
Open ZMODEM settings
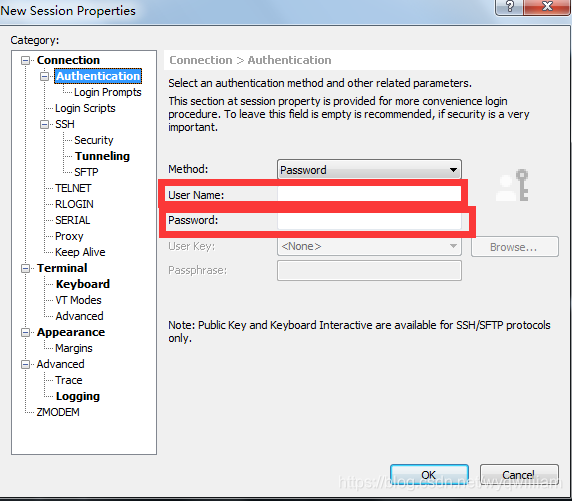[x=58, y=412]
